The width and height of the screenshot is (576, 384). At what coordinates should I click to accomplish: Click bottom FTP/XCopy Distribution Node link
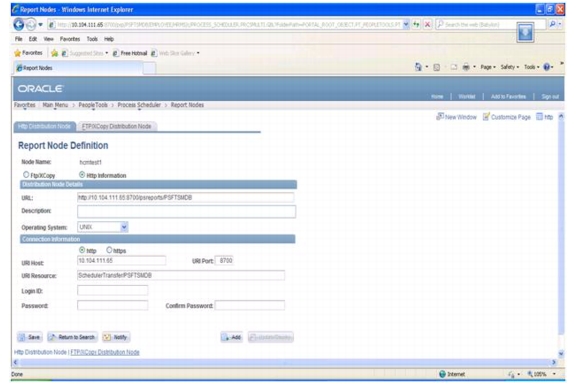(x=105, y=352)
